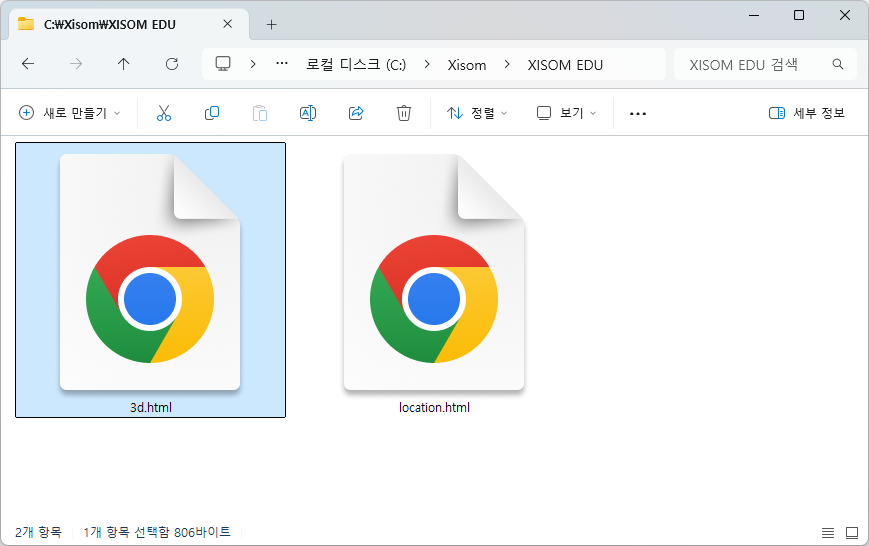
Task: Add a new Explorer tab
Action: coord(271,24)
